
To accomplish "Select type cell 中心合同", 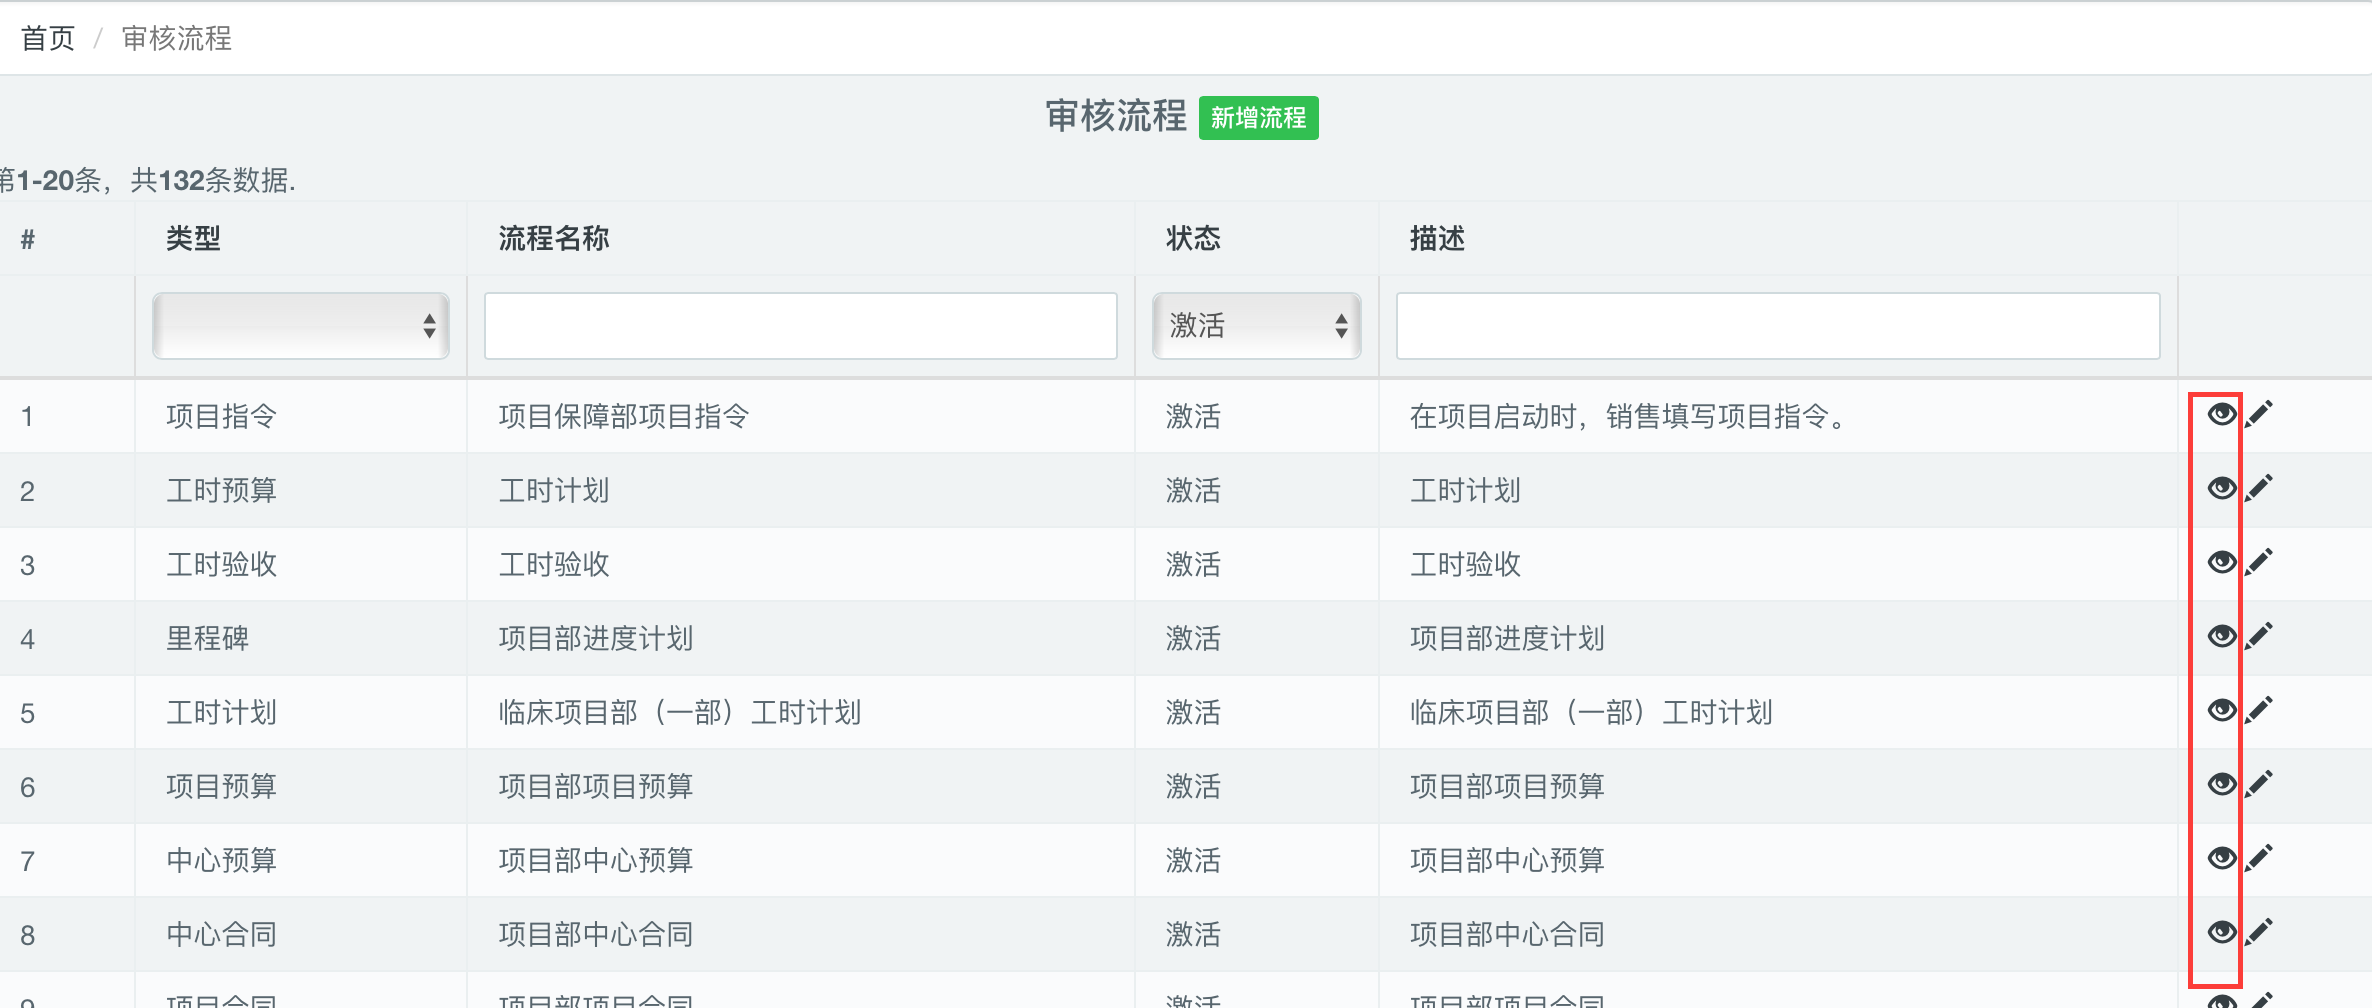I will point(221,934).
